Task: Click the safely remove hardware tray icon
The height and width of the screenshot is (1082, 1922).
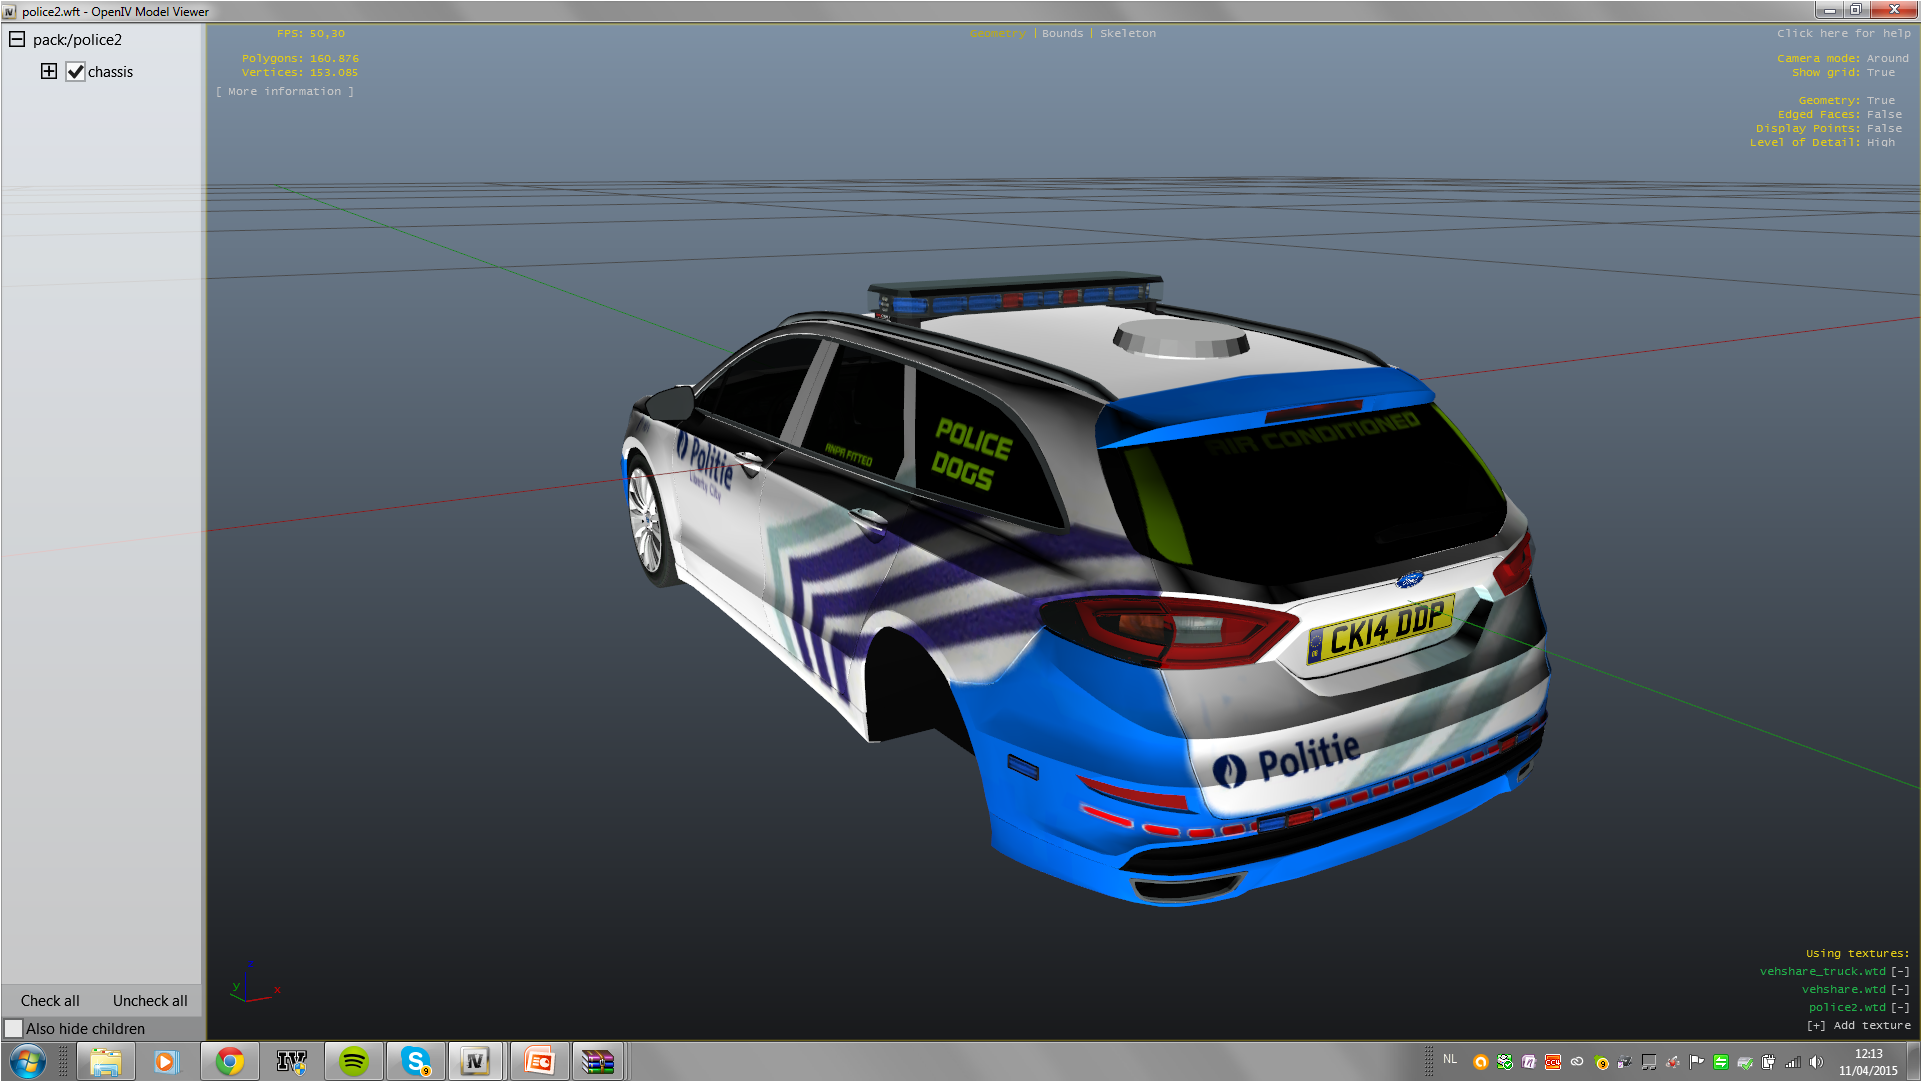Action: point(1745,1062)
